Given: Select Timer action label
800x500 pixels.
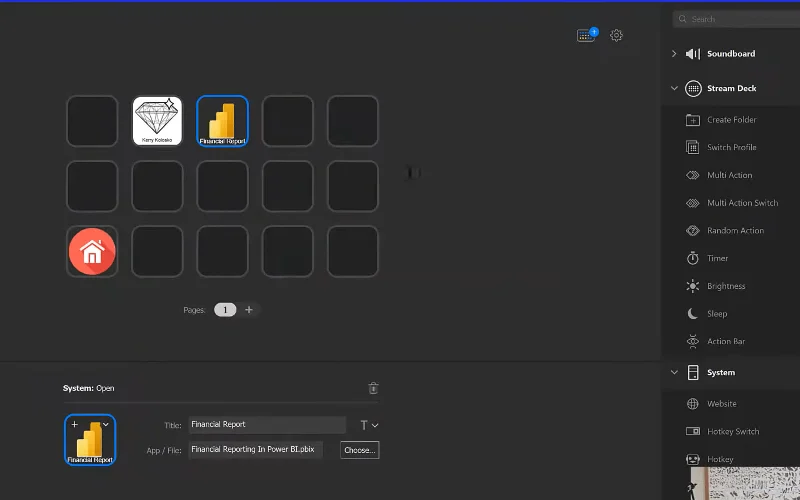Looking at the screenshot, I should coord(717,258).
